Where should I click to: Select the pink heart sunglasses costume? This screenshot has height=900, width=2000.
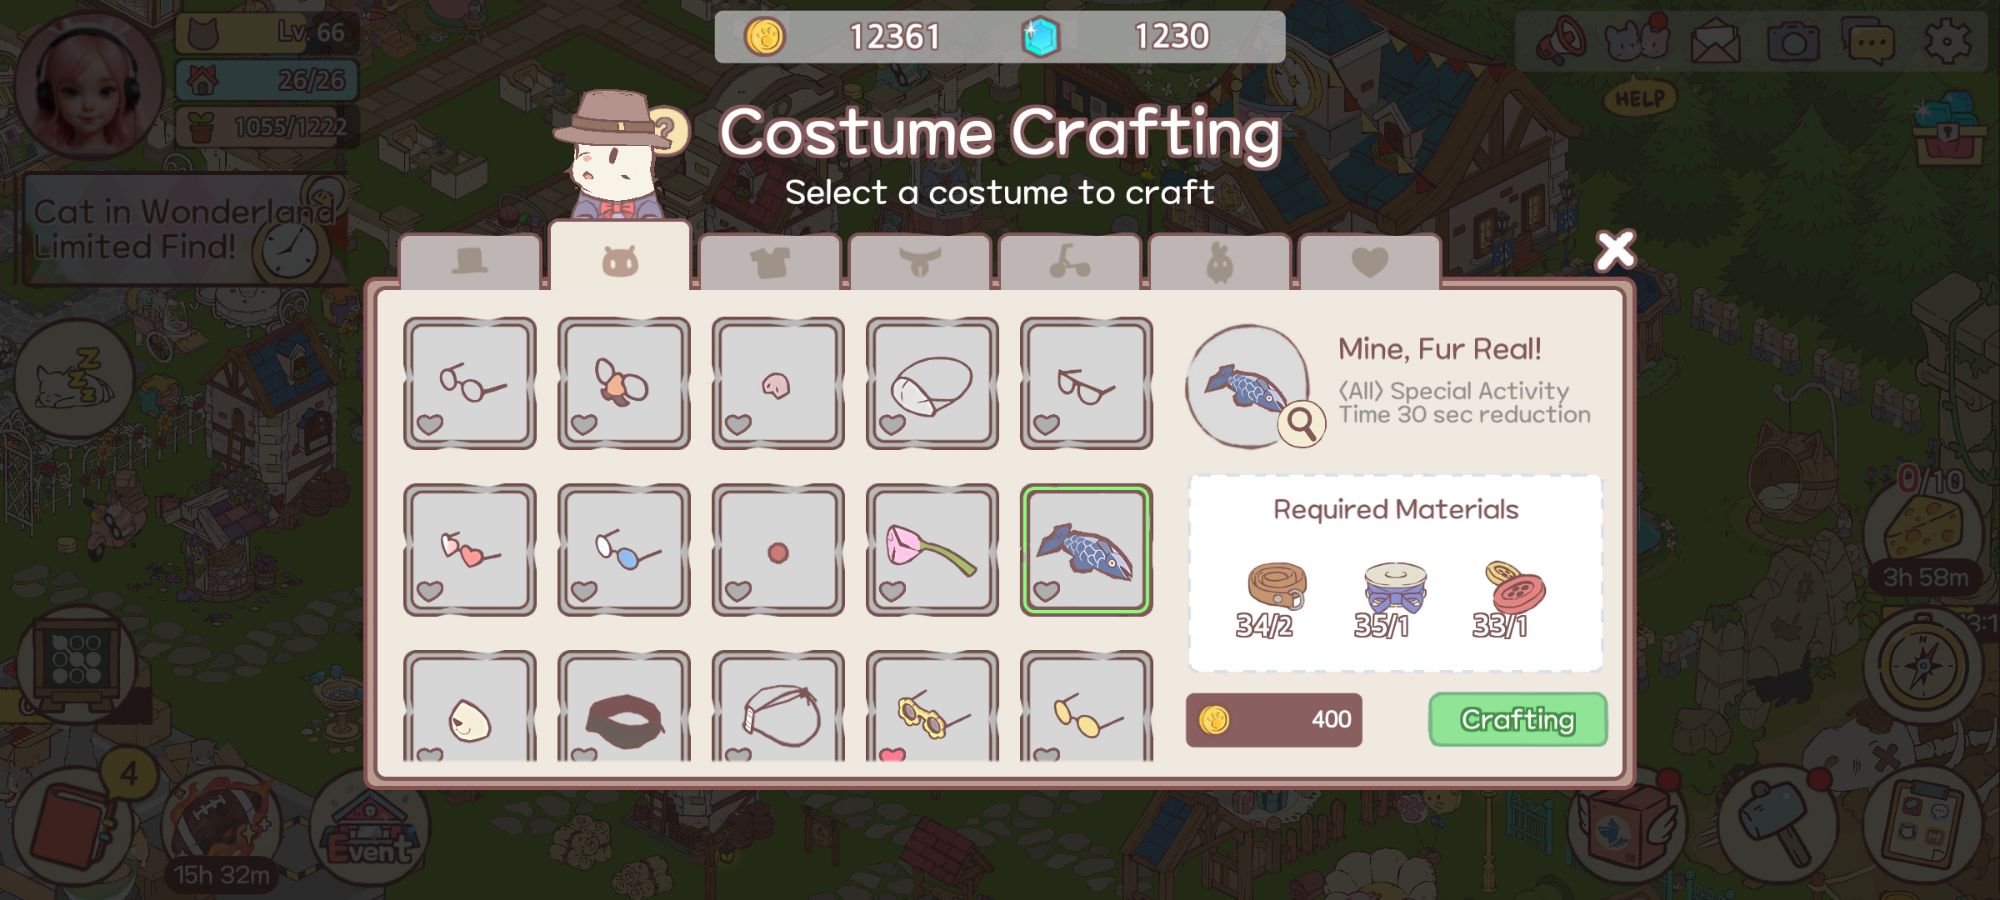pos(470,550)
